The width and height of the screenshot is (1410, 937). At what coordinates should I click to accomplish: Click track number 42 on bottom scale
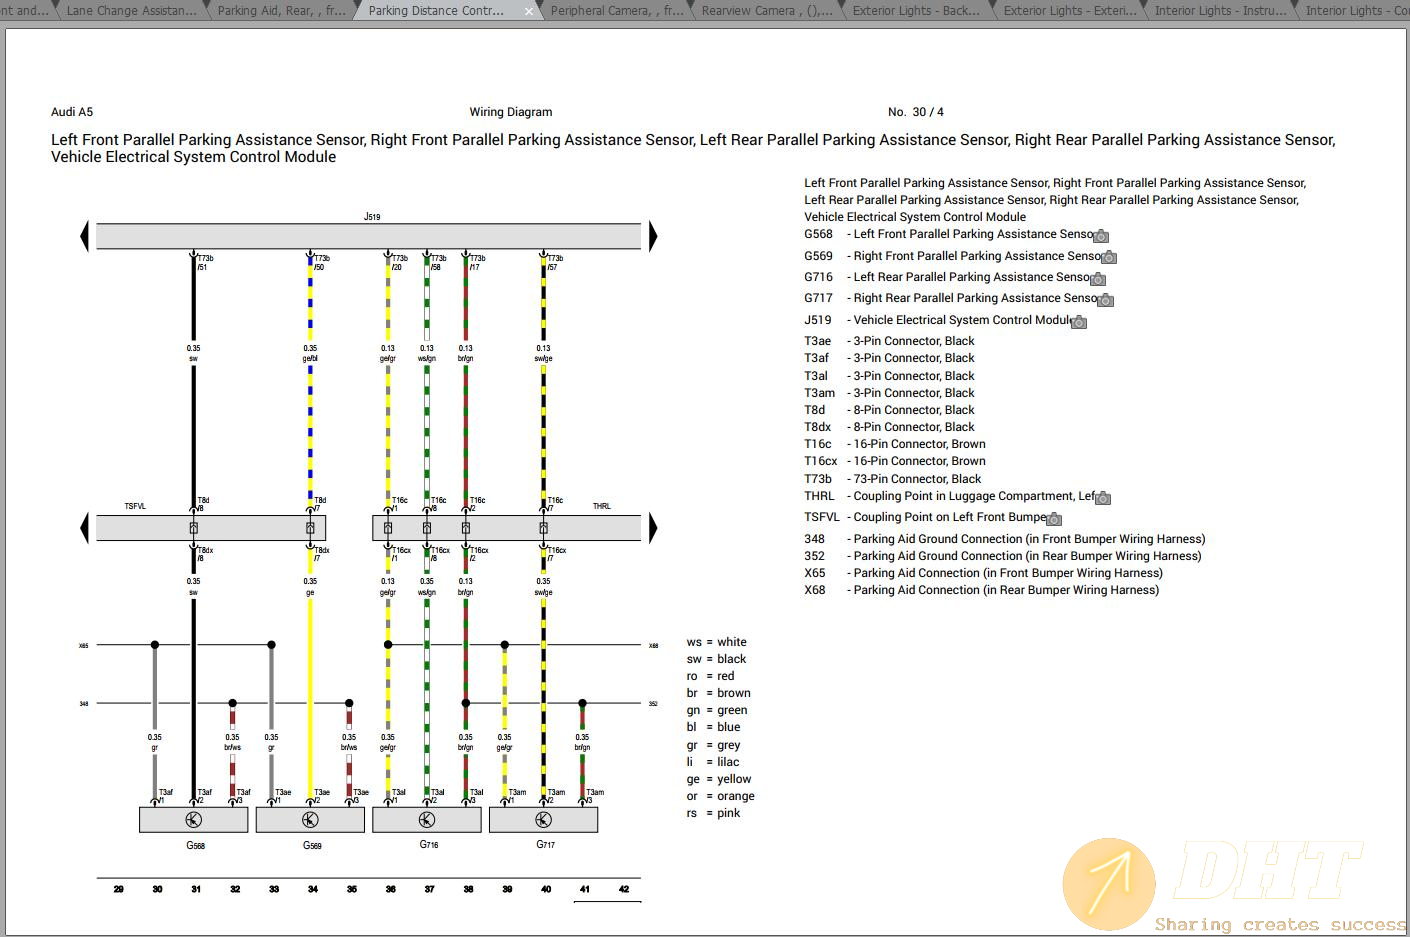point(624,889)
